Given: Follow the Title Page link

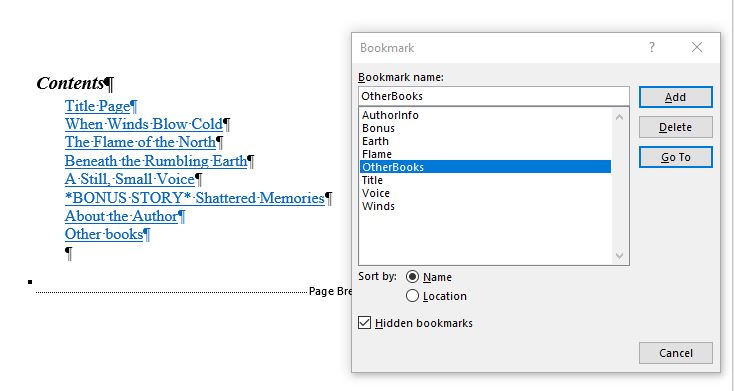Looking at the screenshot, I should coord(97,106).
